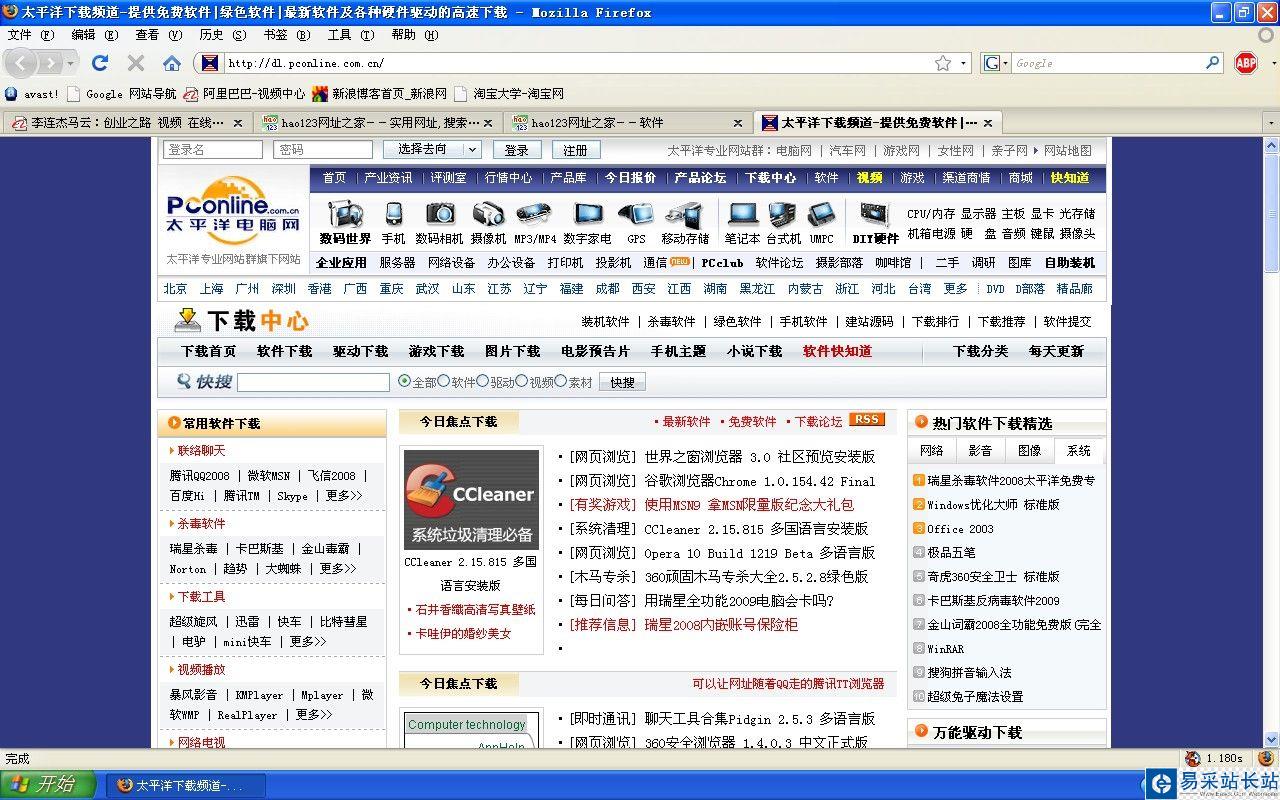Screen dimensions: 1280x800
Task: Click the 注册 register button
Action: tap(575, 150)
